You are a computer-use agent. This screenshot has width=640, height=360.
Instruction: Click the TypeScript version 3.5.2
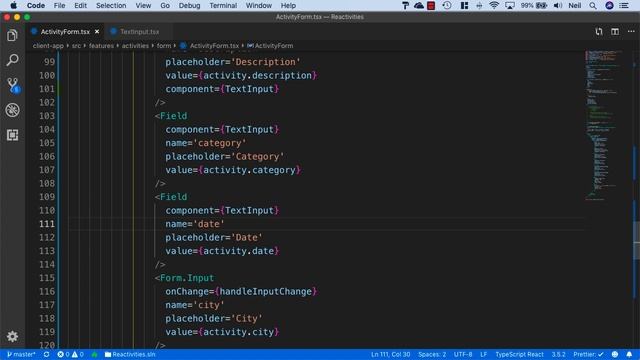(x=558, y=354)
